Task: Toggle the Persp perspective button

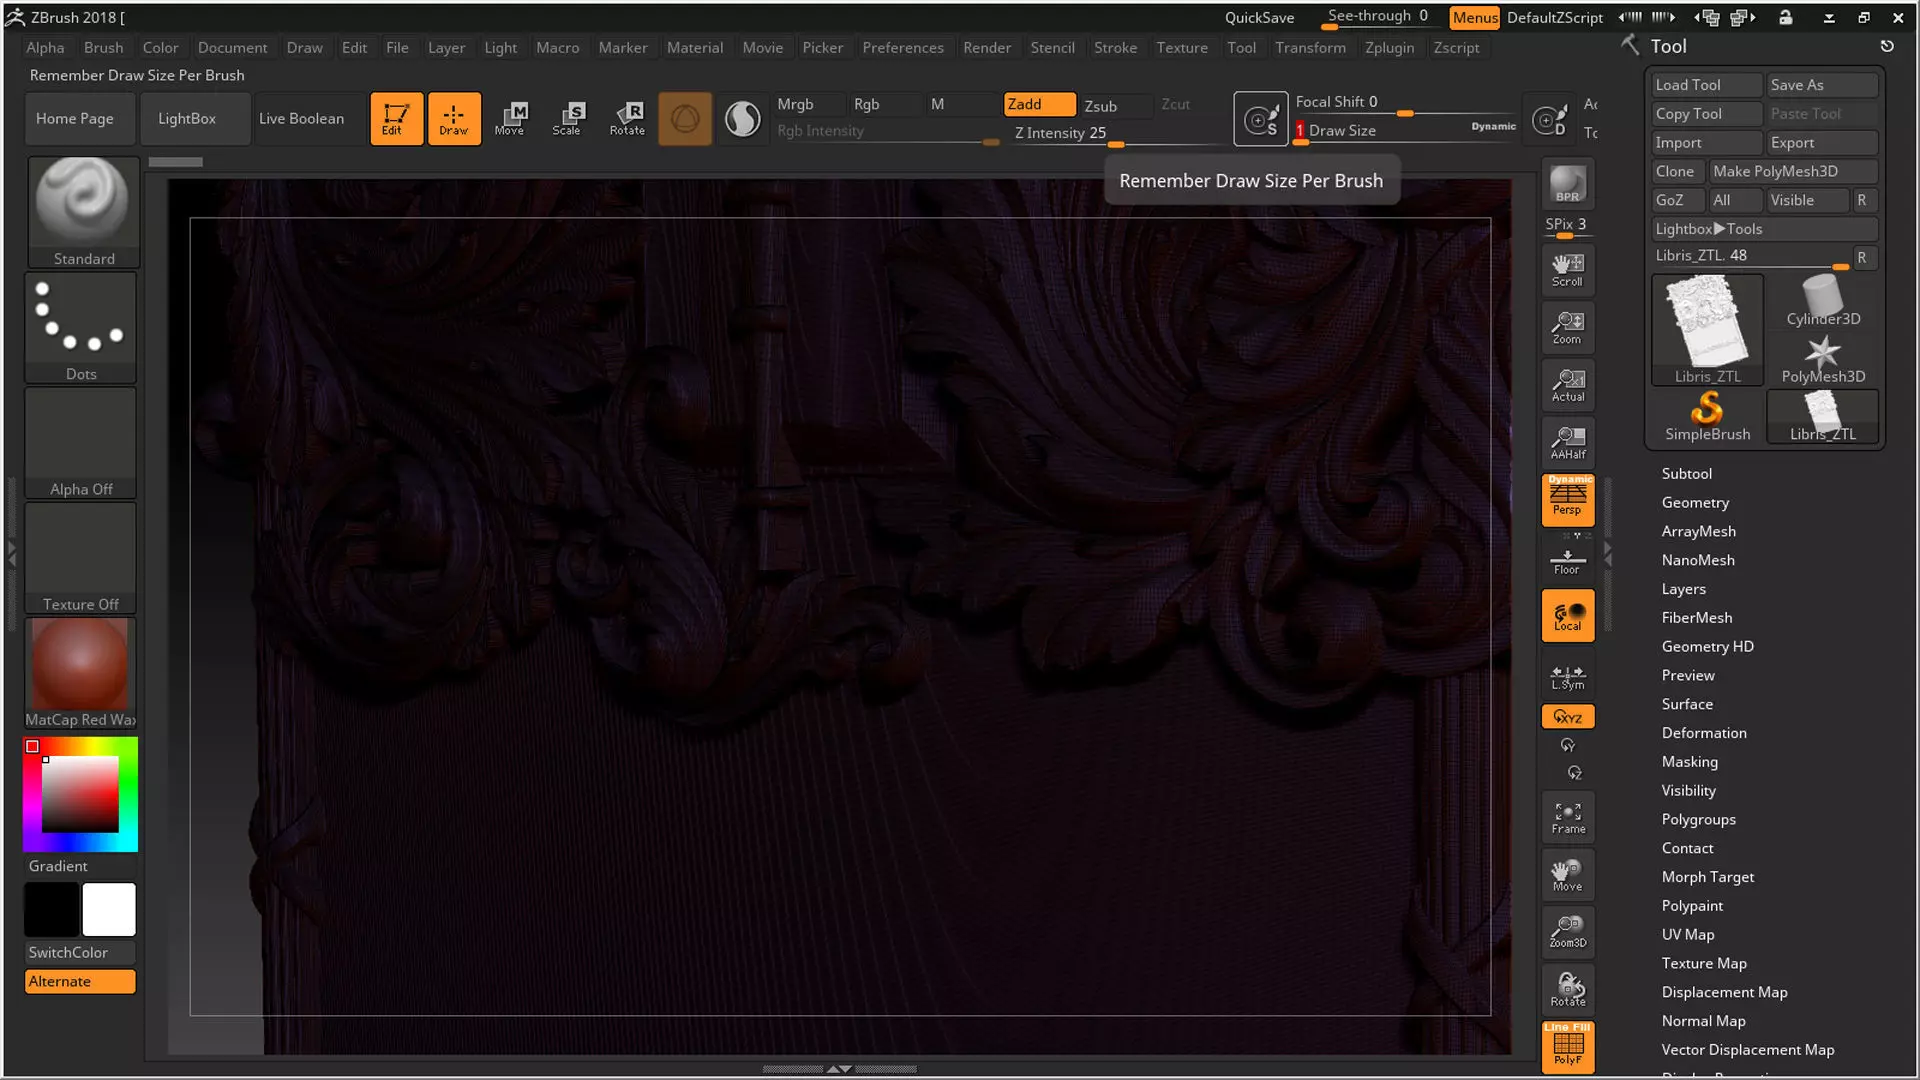Action: pos(1567,499)
